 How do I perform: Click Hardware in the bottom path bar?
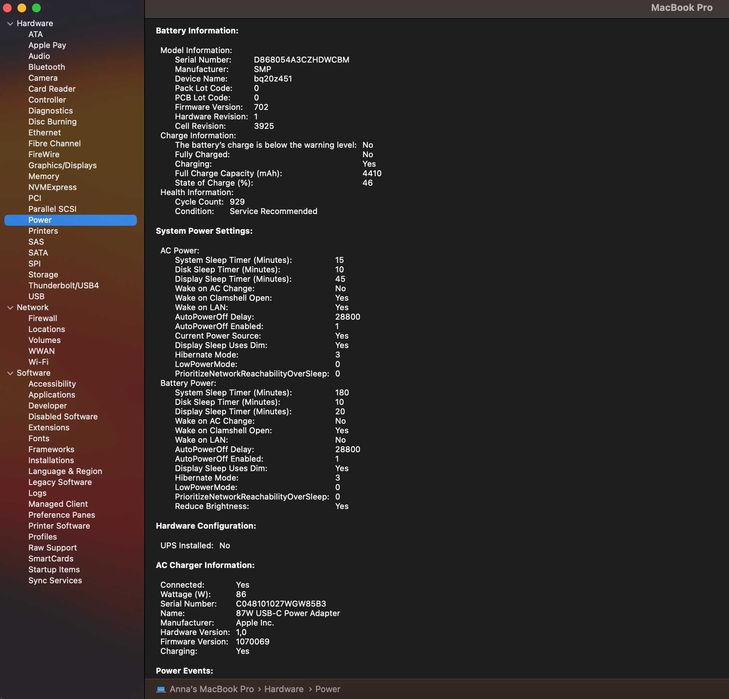[284, 689]
